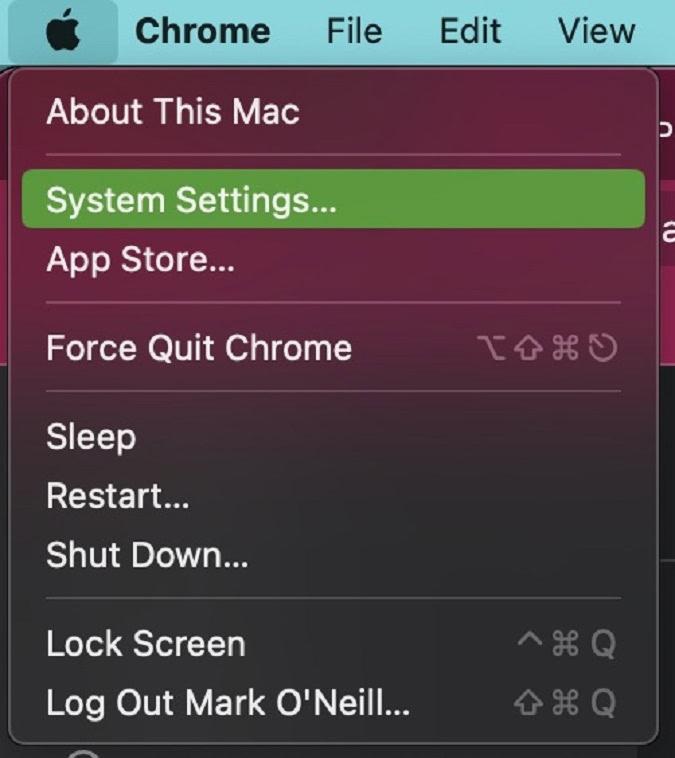Select the Restart option

click(117, 495)
